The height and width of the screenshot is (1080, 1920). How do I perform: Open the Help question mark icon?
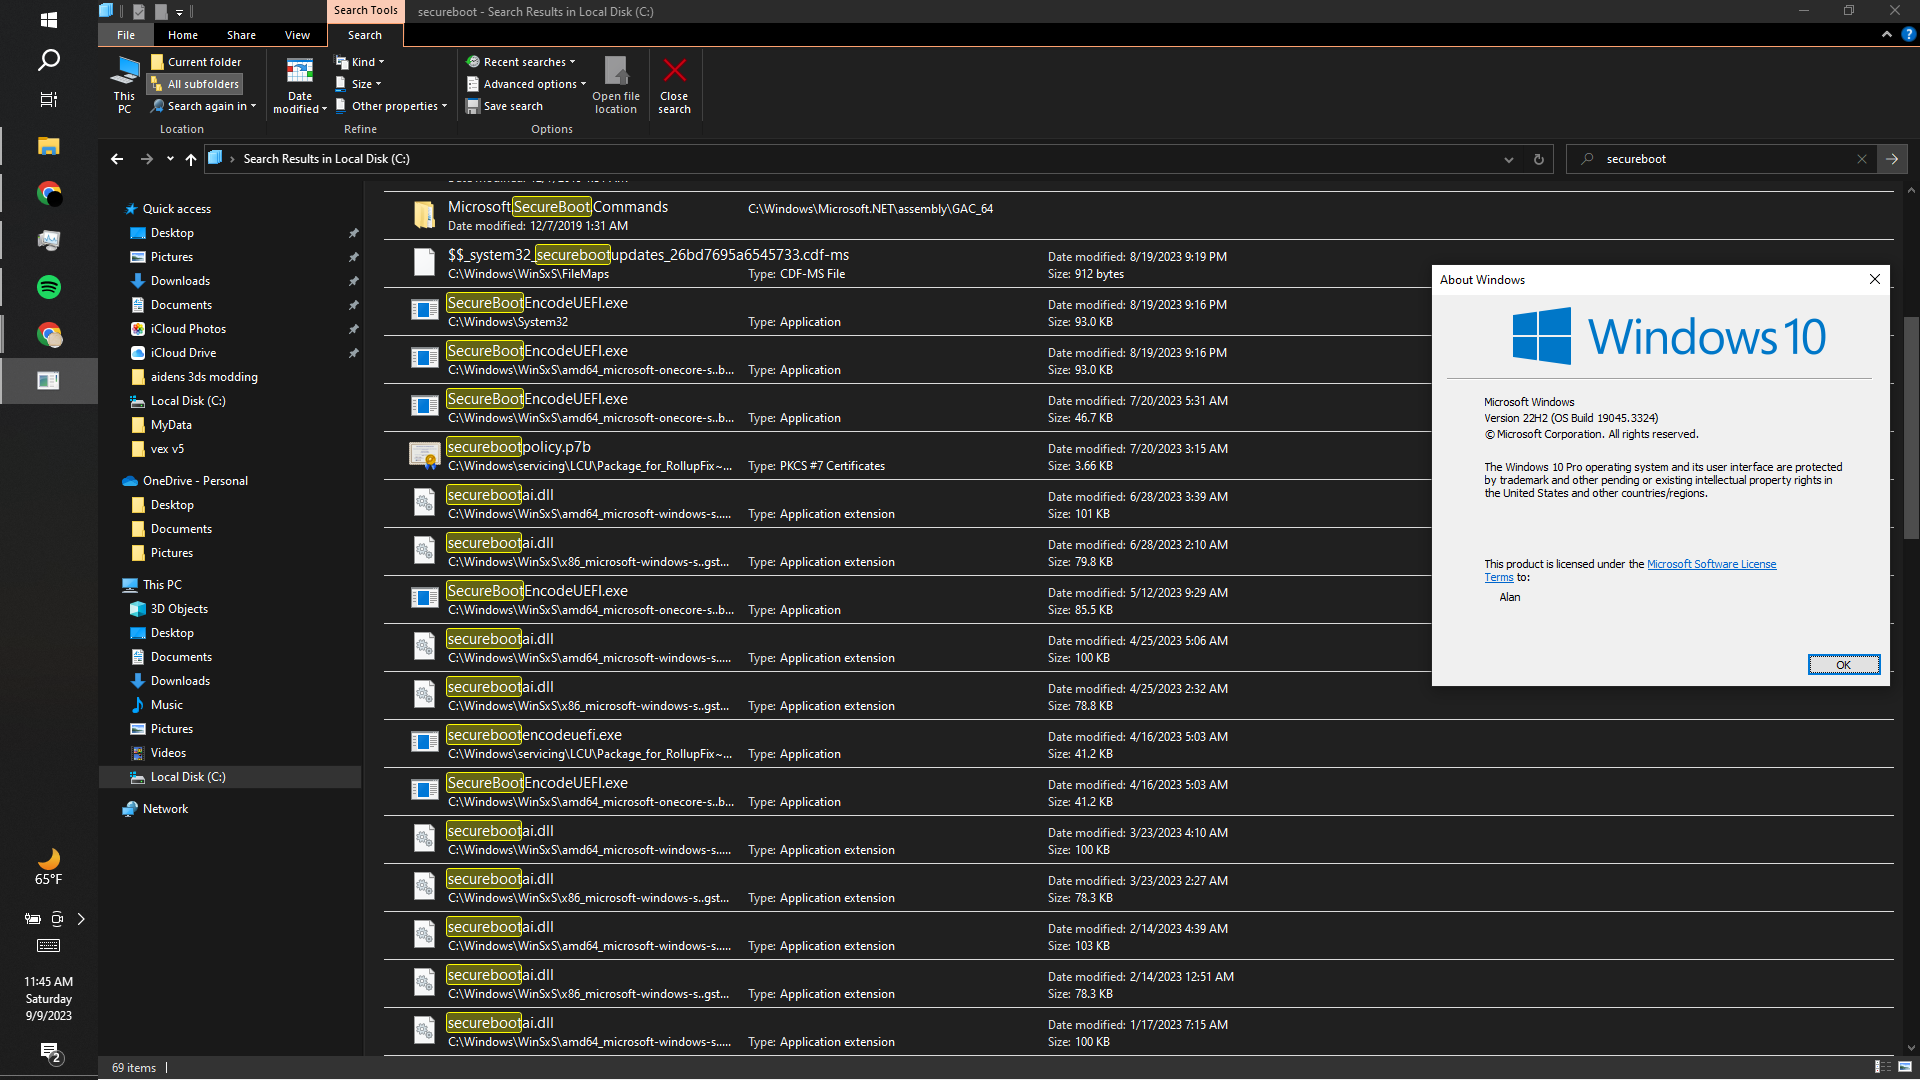tap(1908, 34)
